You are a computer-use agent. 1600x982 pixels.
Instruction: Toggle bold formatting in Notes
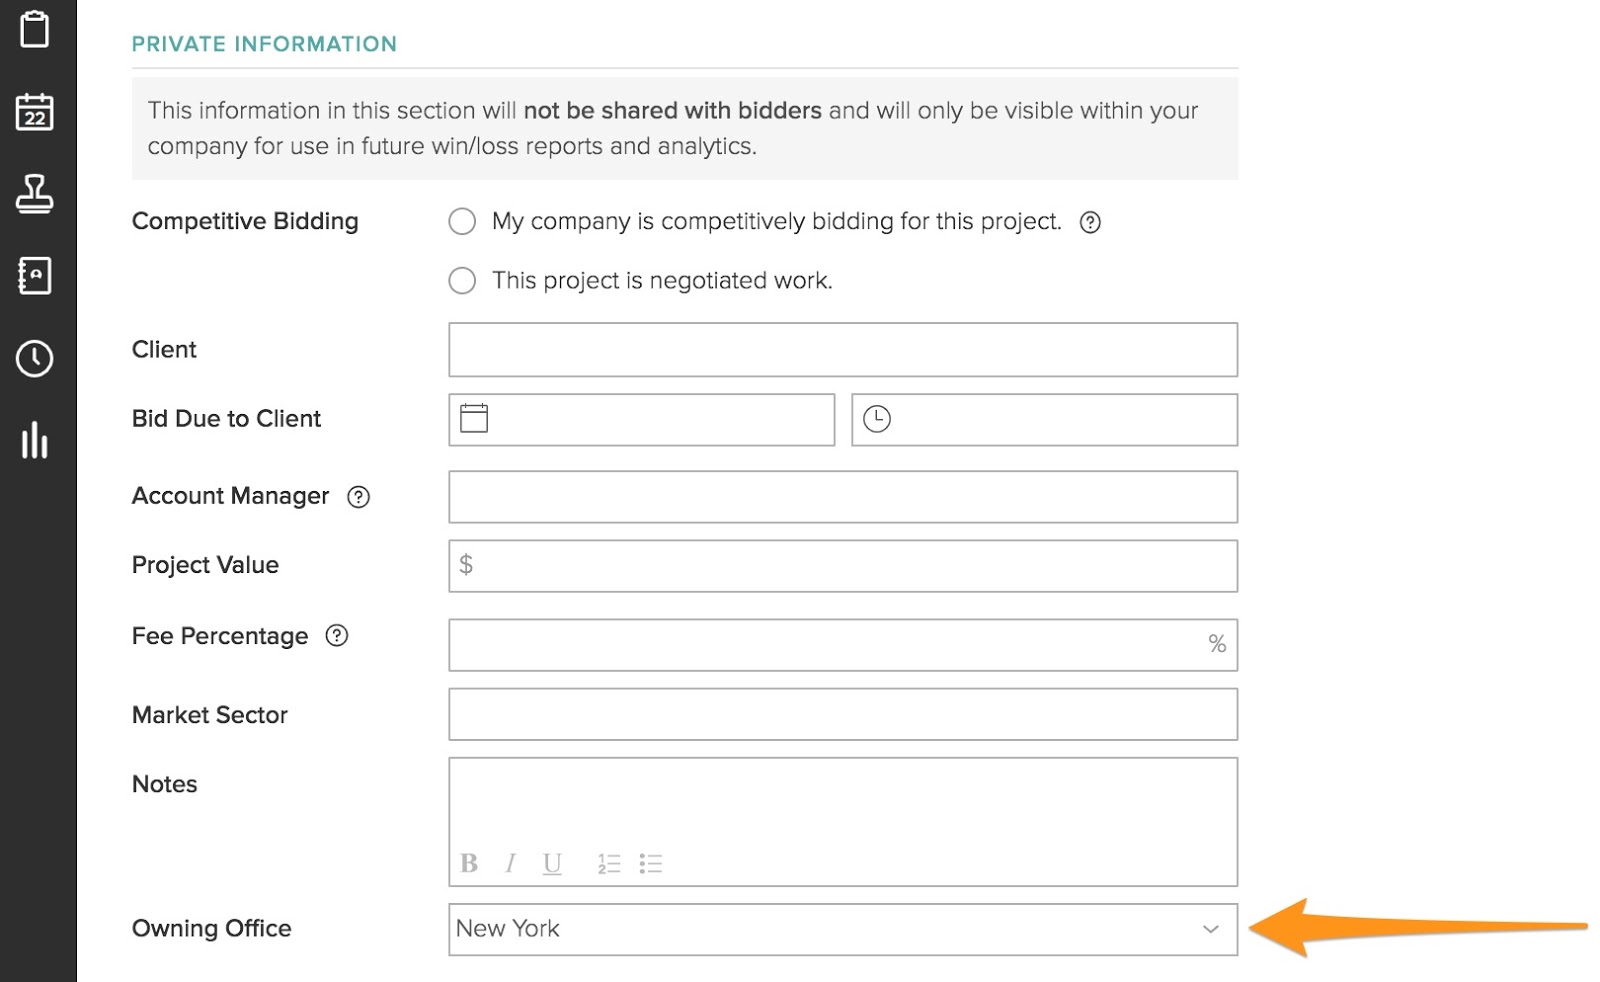(x=469, y=864)
